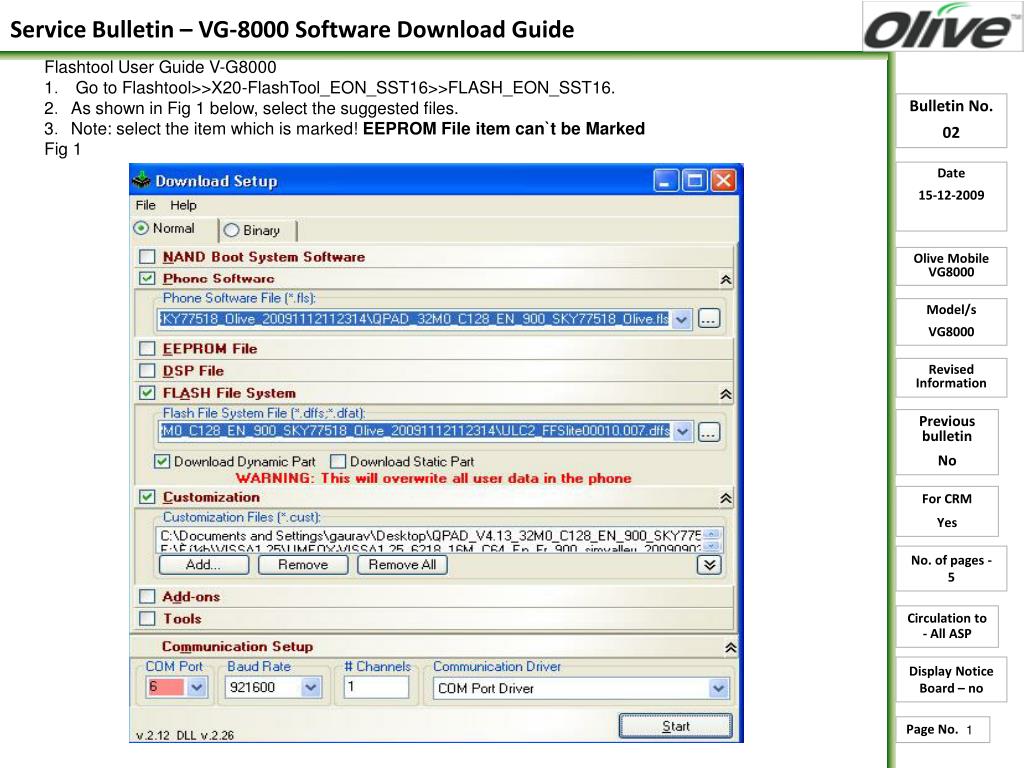Screen dimensions: 1024x768
Task: Collapse the Customization section
Action: tap(726, 498)
